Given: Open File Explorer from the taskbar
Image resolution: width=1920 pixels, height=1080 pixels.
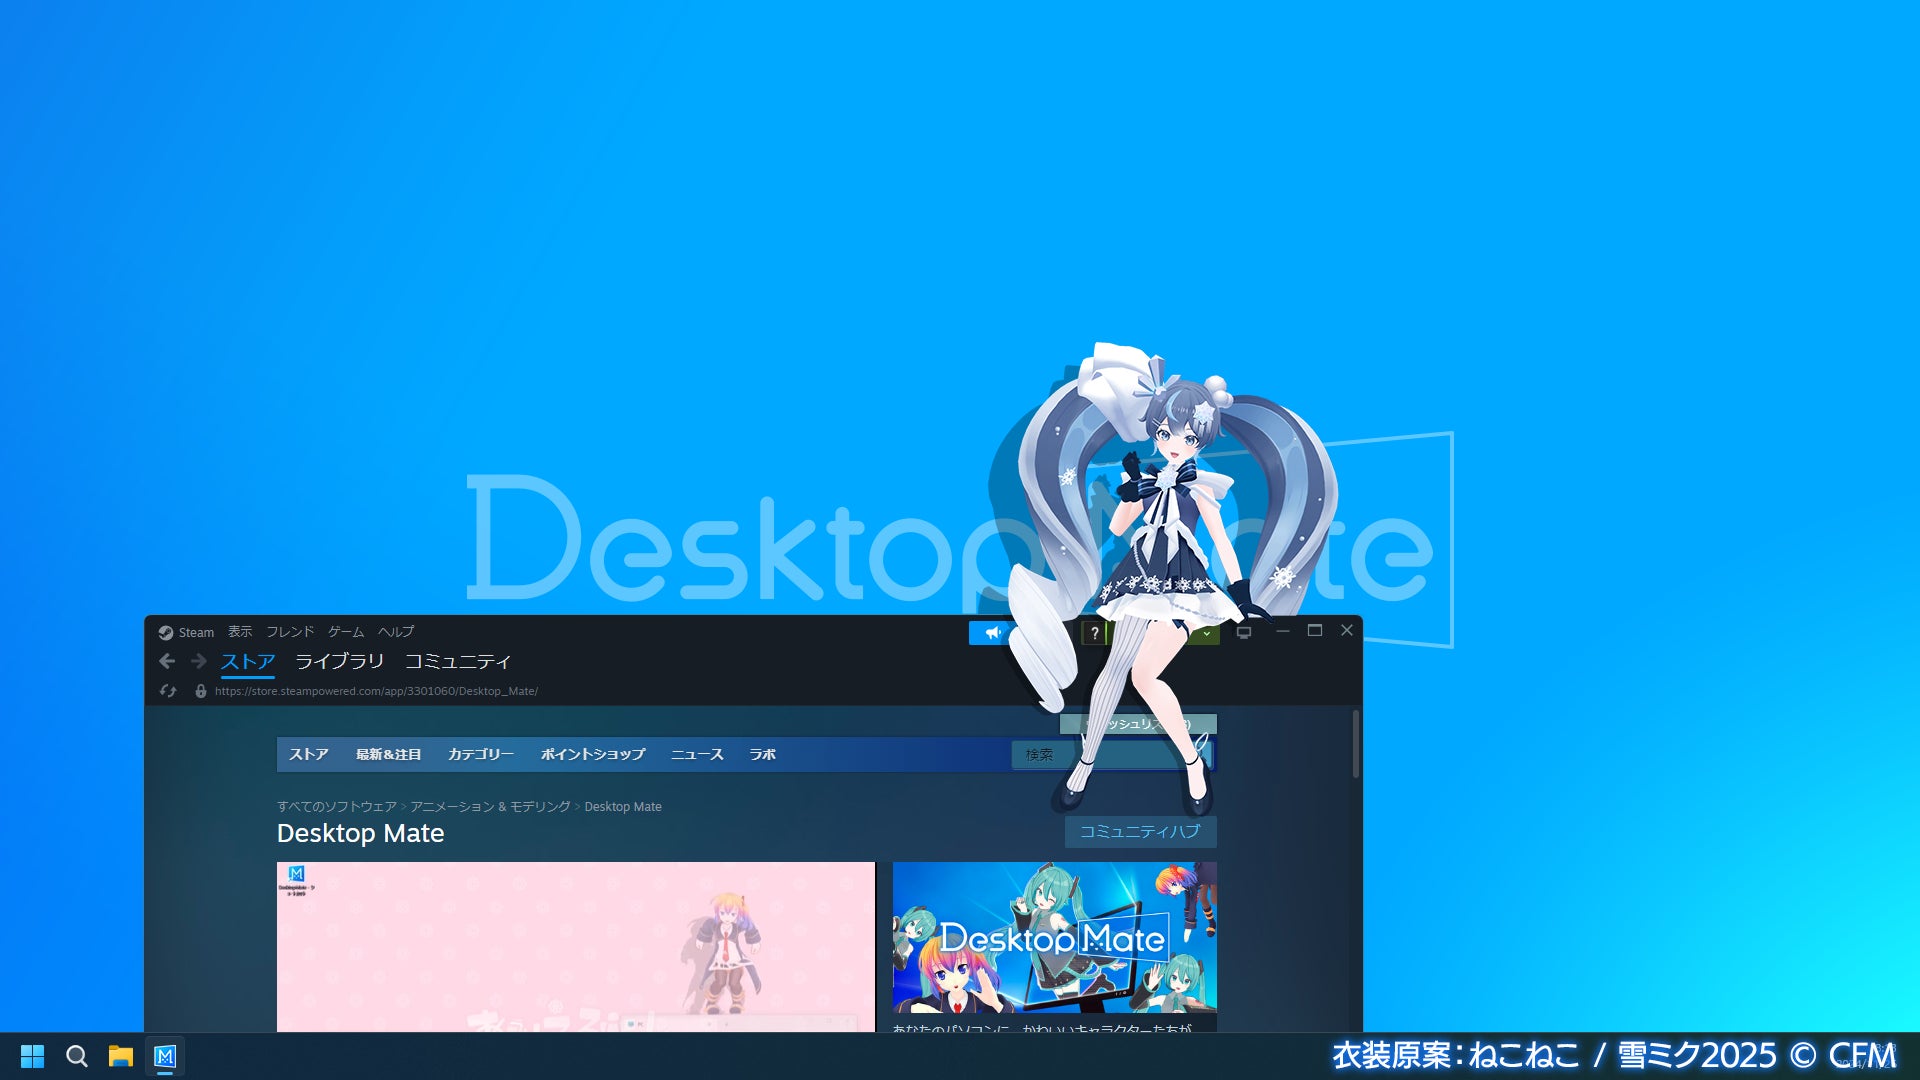Looking at the screenshot, I should pyautogui.click(x=121, y=1056).
